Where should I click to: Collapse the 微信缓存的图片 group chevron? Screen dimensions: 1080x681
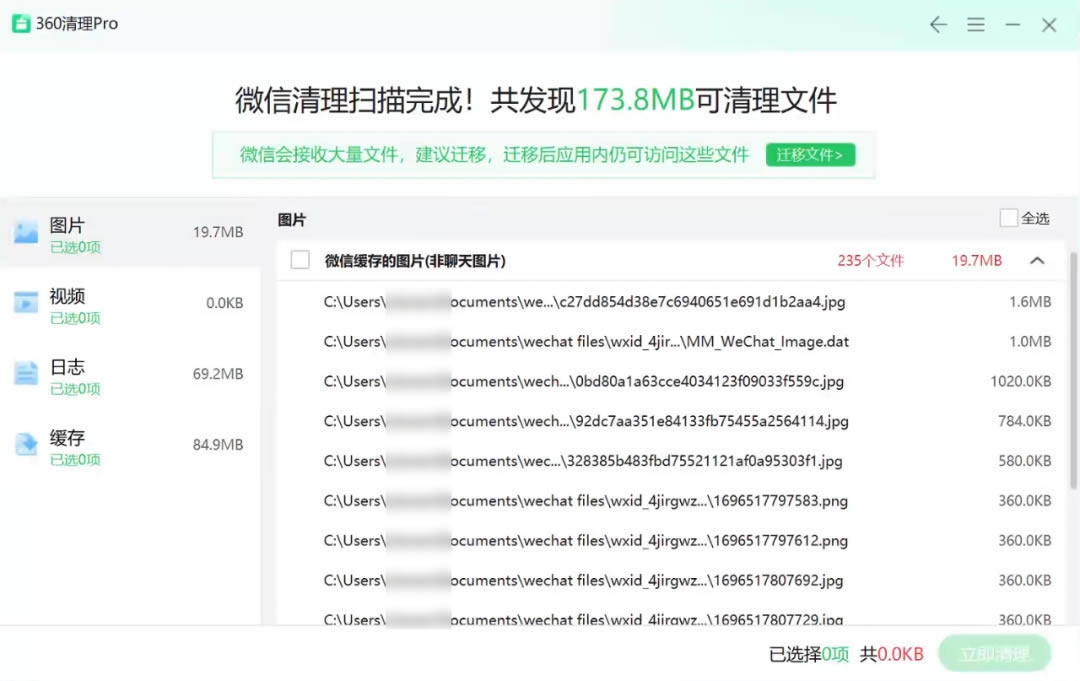pyautogui.click(x=1037, y=260)
